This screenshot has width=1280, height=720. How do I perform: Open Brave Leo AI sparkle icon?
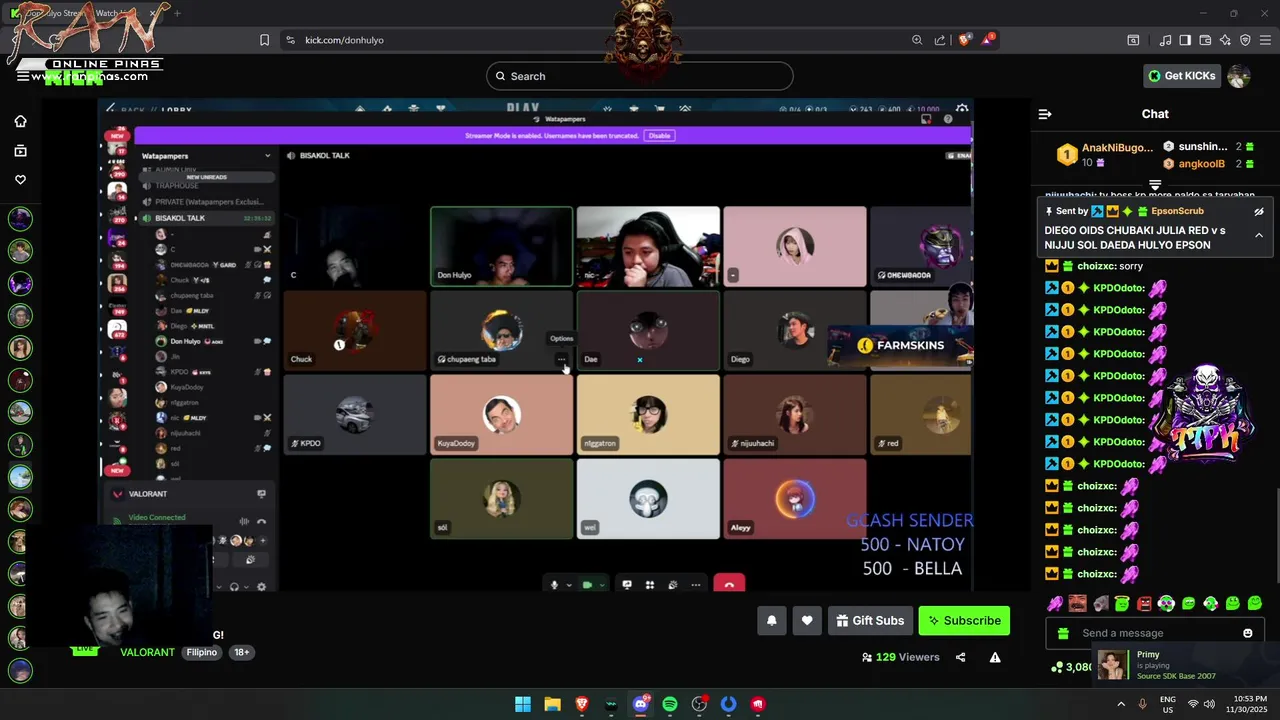click(x=1225, y=40)
